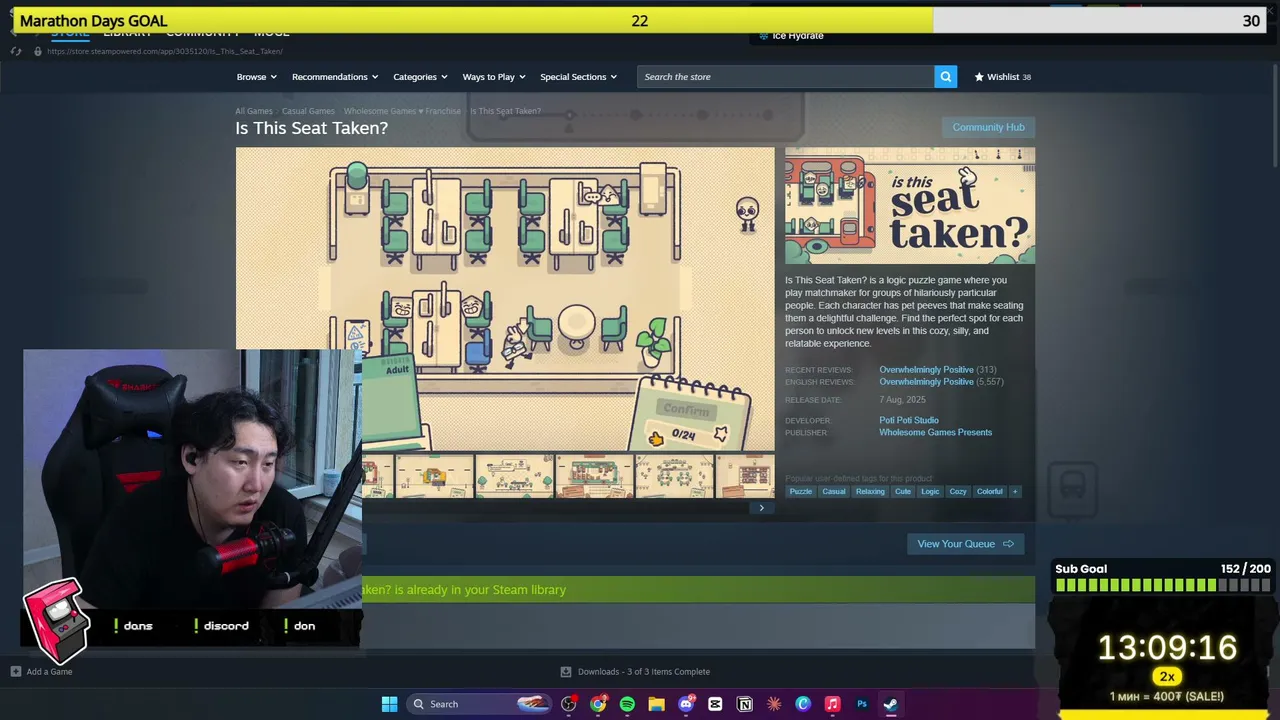
Task: Switch to the Store tab
Action: [x=70, y=33]
